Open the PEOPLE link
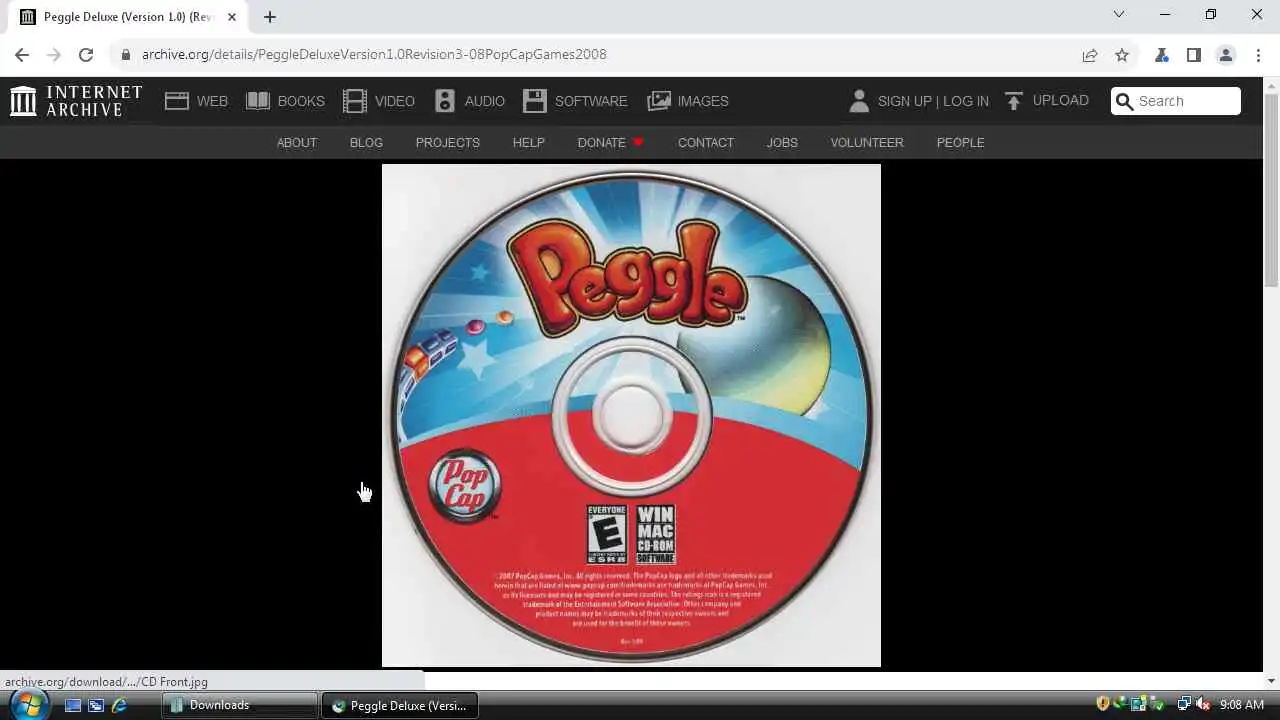The width and height of the screenshot is (1280, 720). (x=960, y=143)
